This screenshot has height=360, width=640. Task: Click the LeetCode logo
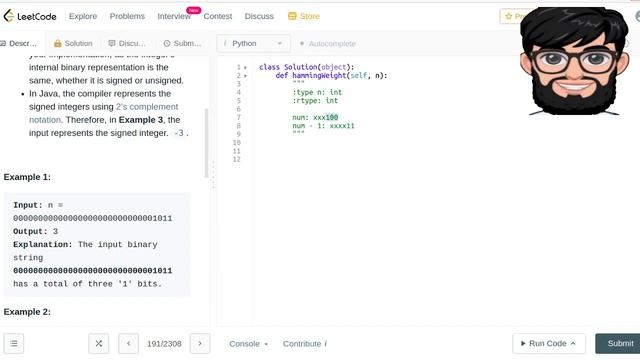[x=30, y=16]
